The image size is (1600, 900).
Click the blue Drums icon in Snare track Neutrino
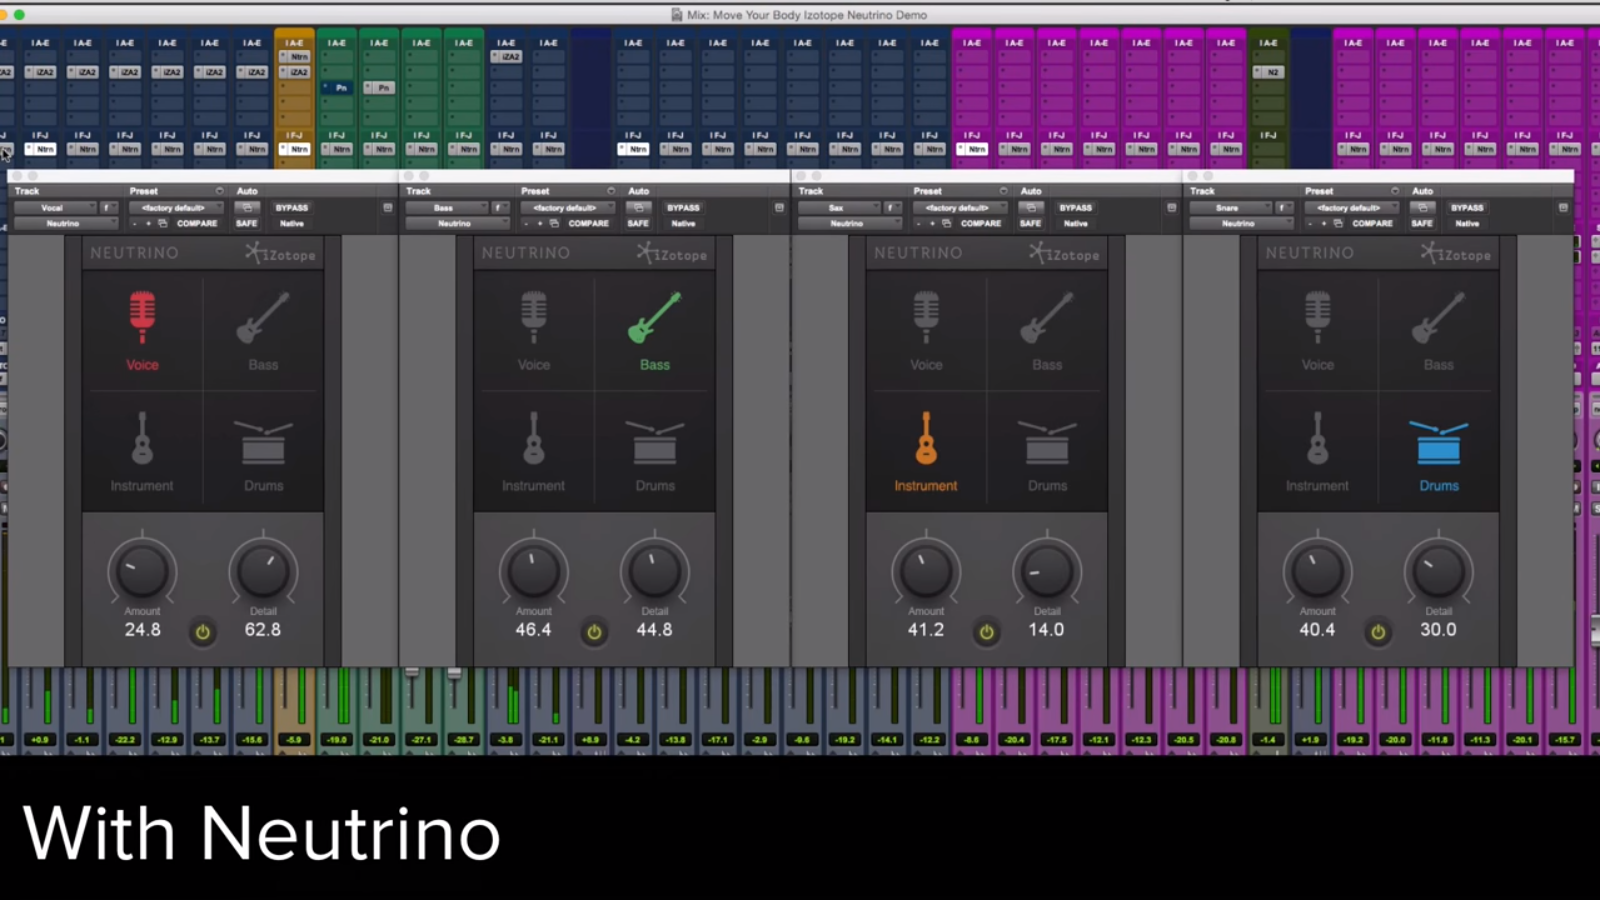tap(1439, 442)
